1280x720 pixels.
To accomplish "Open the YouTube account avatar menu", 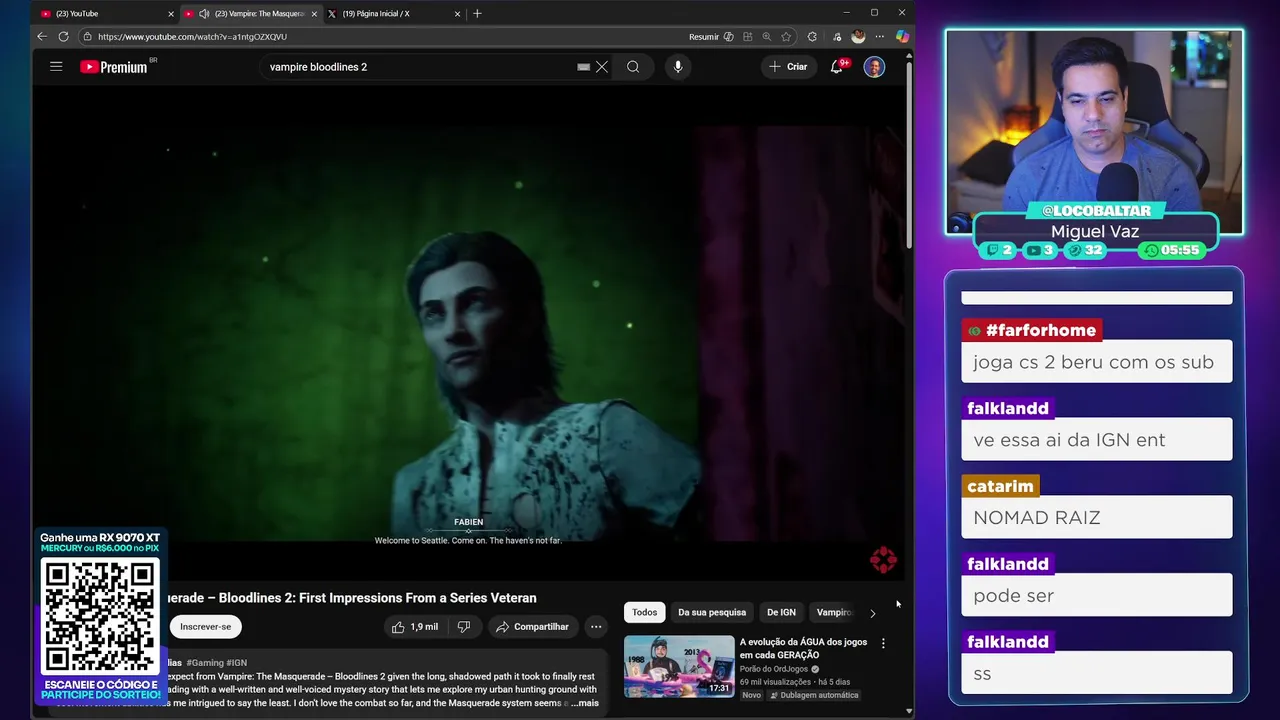I will (x=874, y=67).
